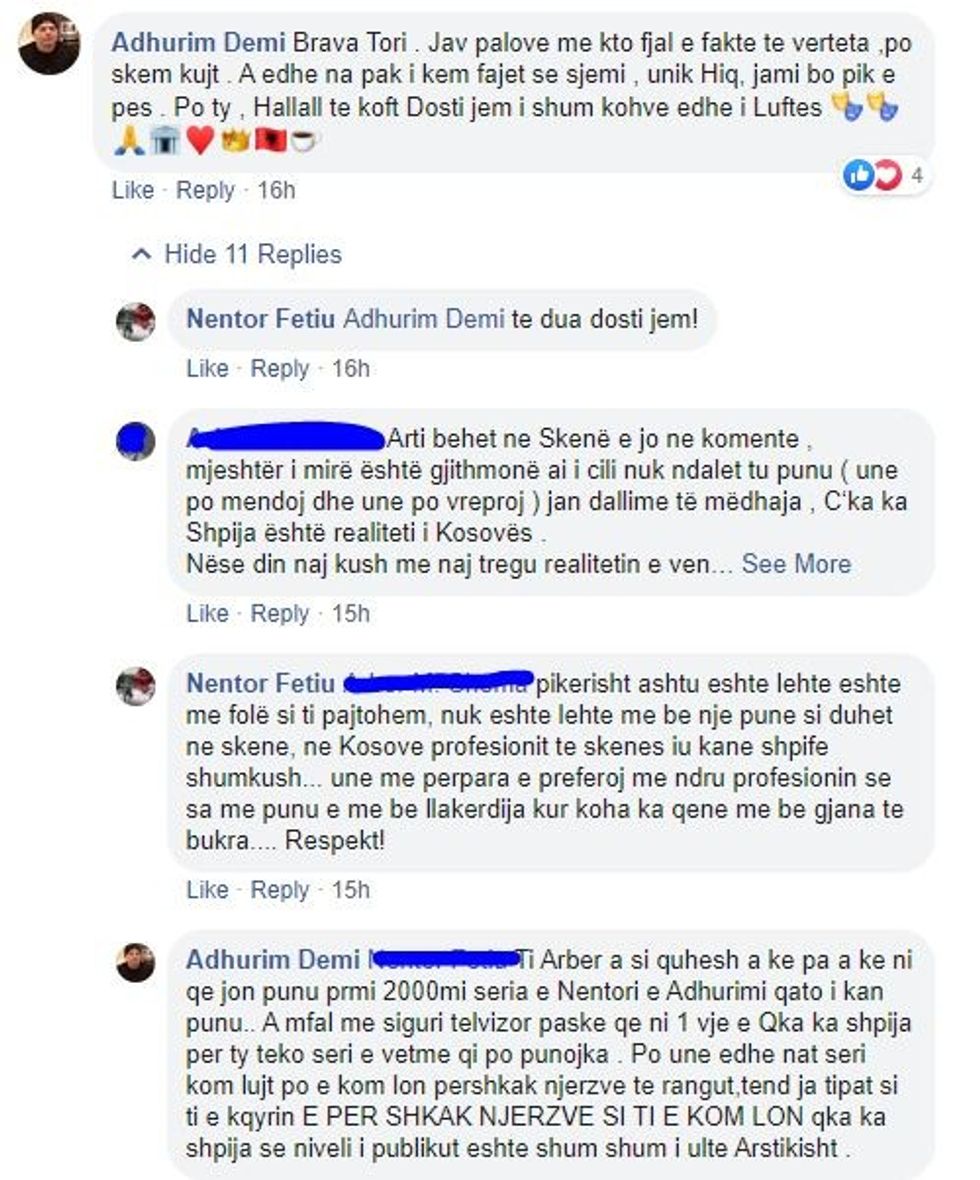Open Adhurim Demi name link in top comment
Image resolution: width=980 pixels, height=1180 pixels.
pos(198,42)
